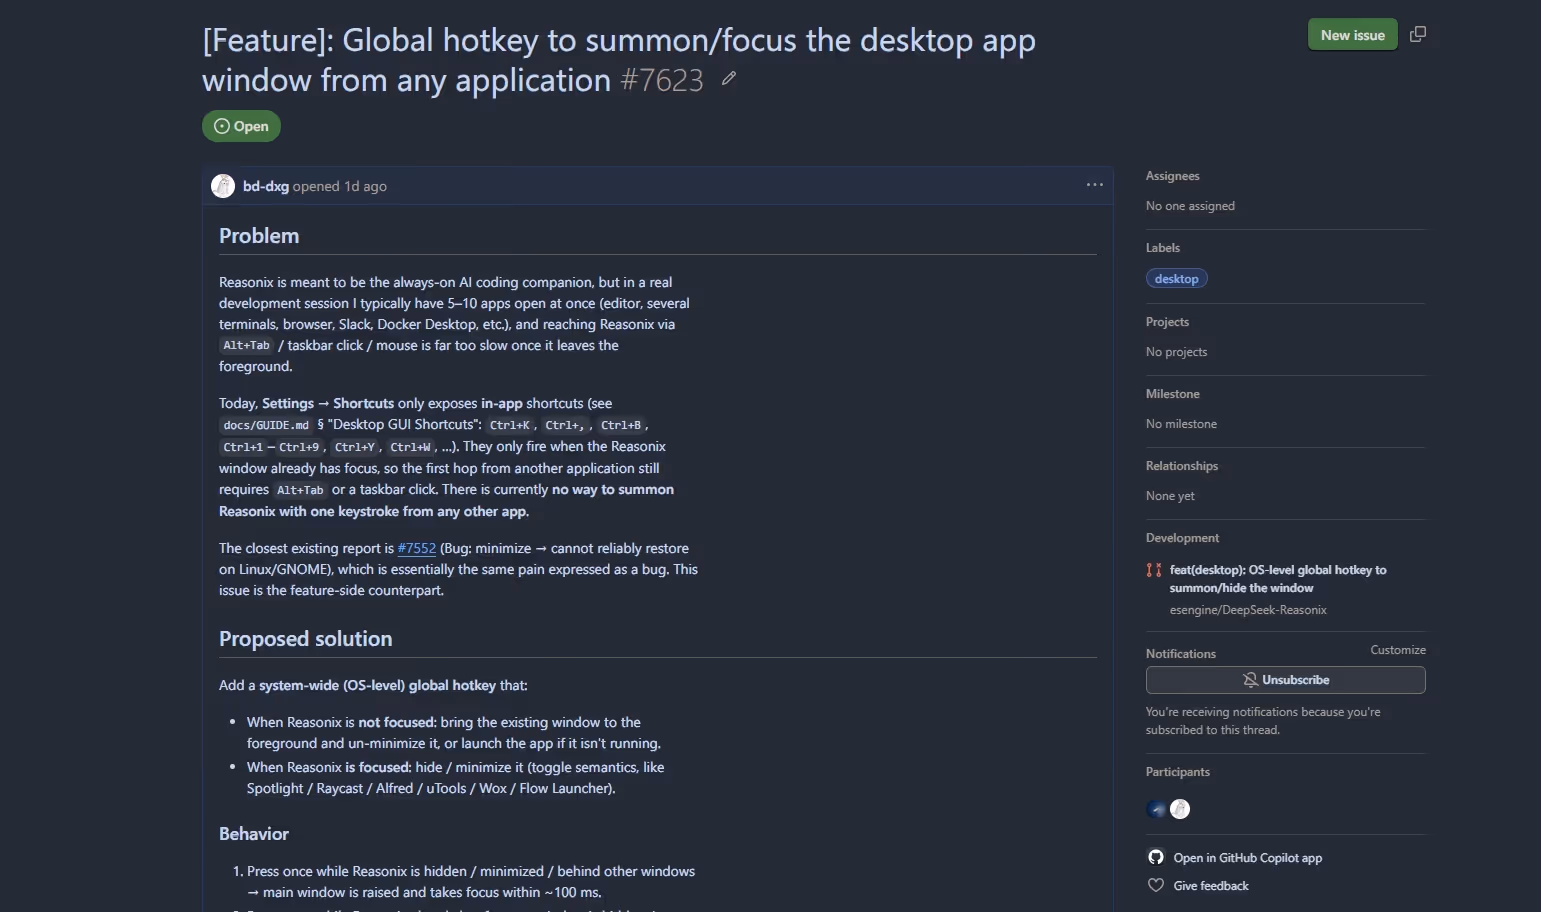This screenshot has height=912, width=1541.
Task: Open the white participant avatar under Participants
Action: click(x=1180, y=809)
